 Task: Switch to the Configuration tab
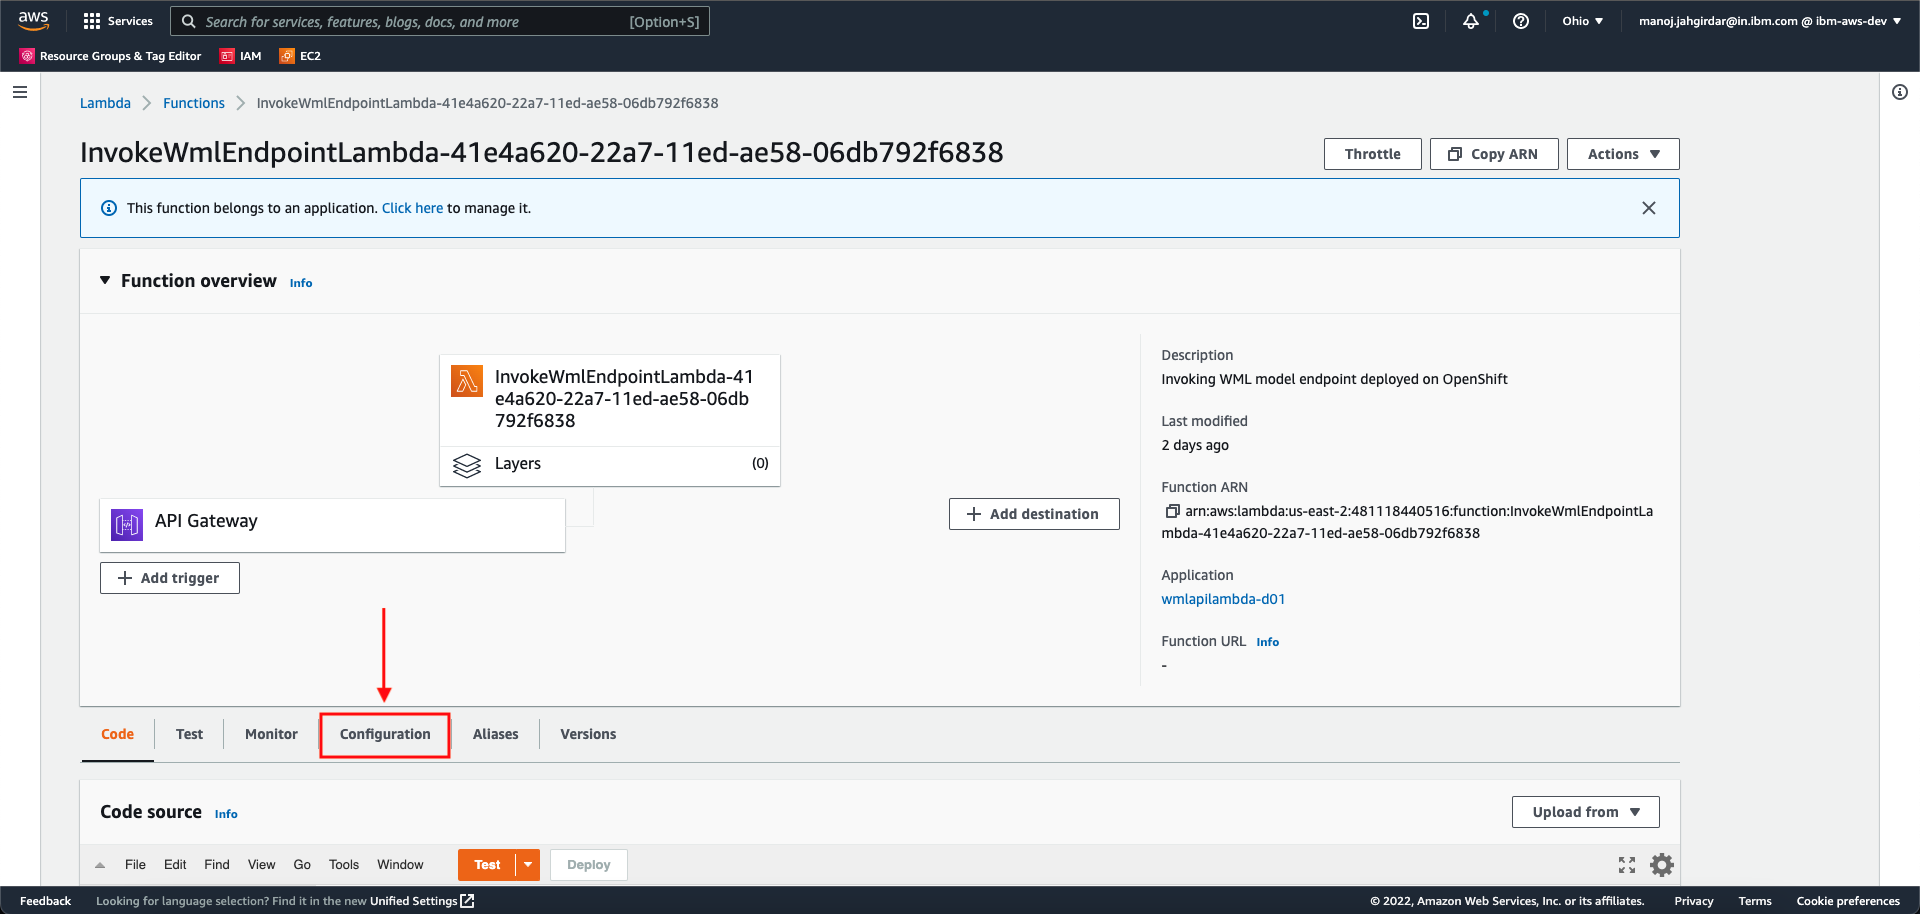(x=385, y=734)
